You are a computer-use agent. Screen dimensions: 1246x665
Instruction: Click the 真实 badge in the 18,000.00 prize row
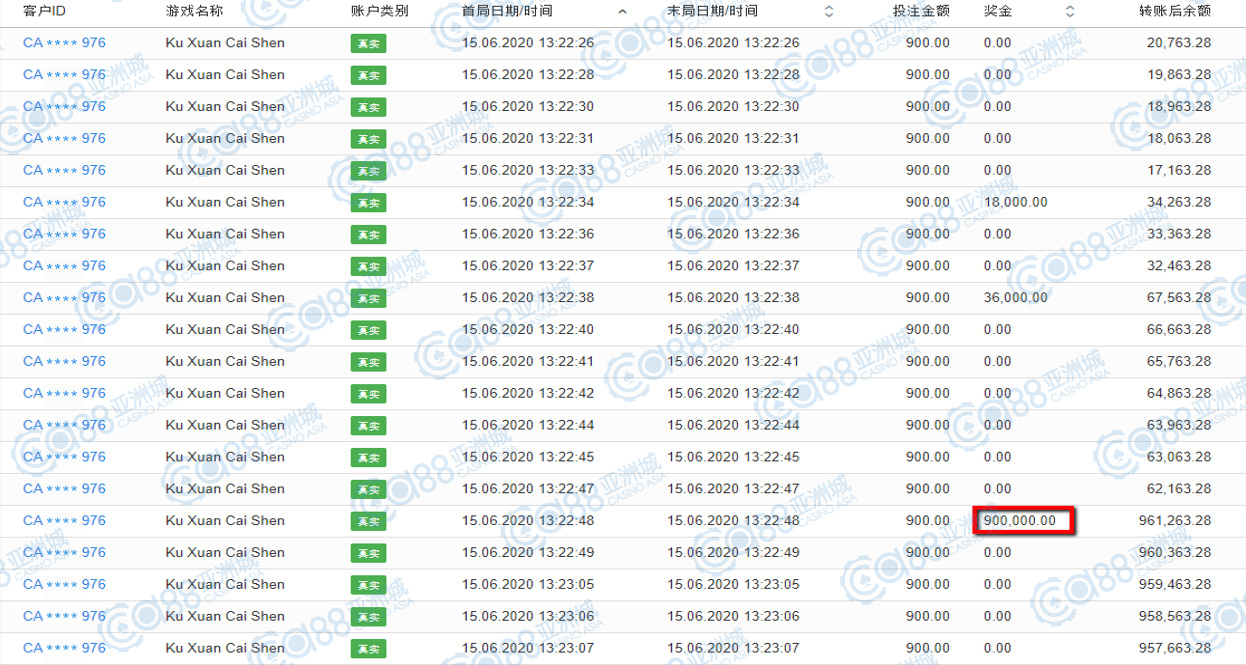click(368, 203)
